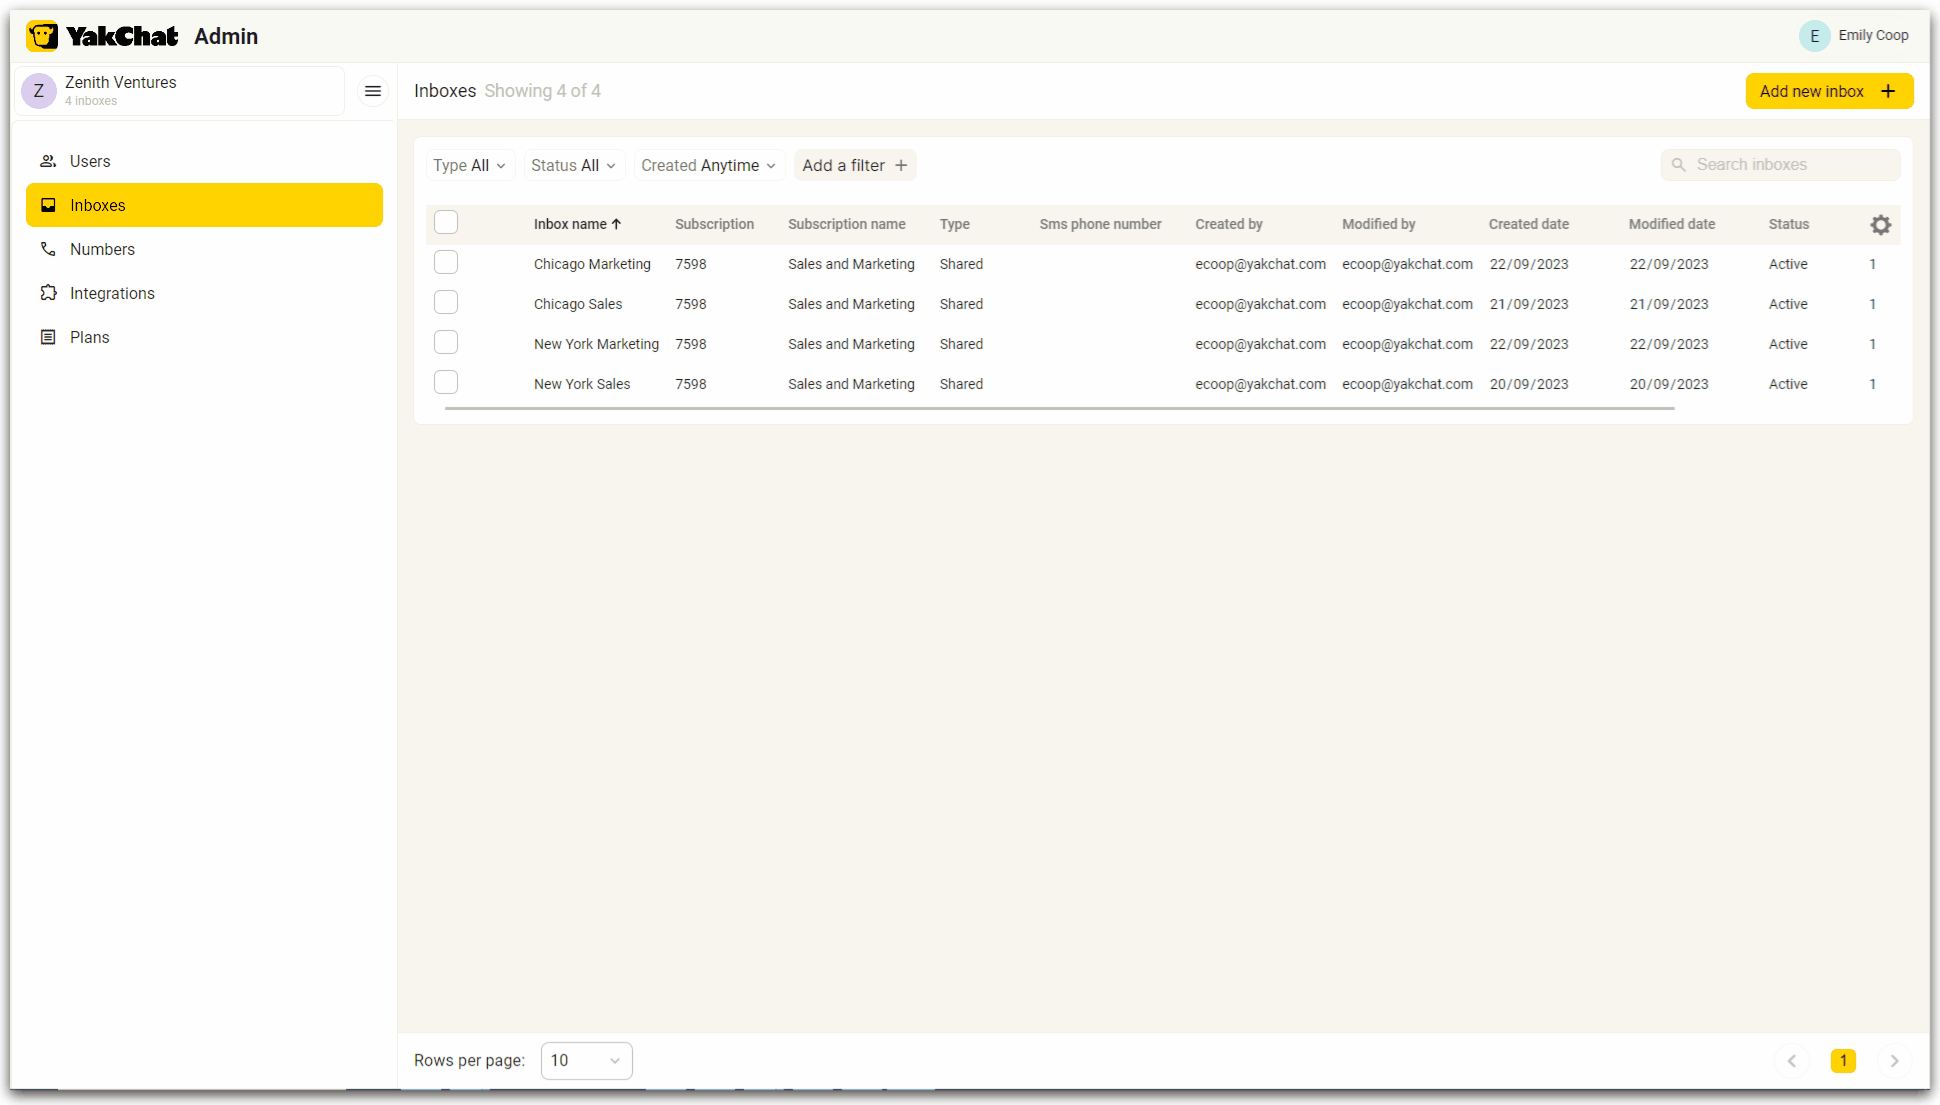The height and width of the screenshot is (1105, 1940).
Task: Open the Integrations section
Action: point(112,293)
